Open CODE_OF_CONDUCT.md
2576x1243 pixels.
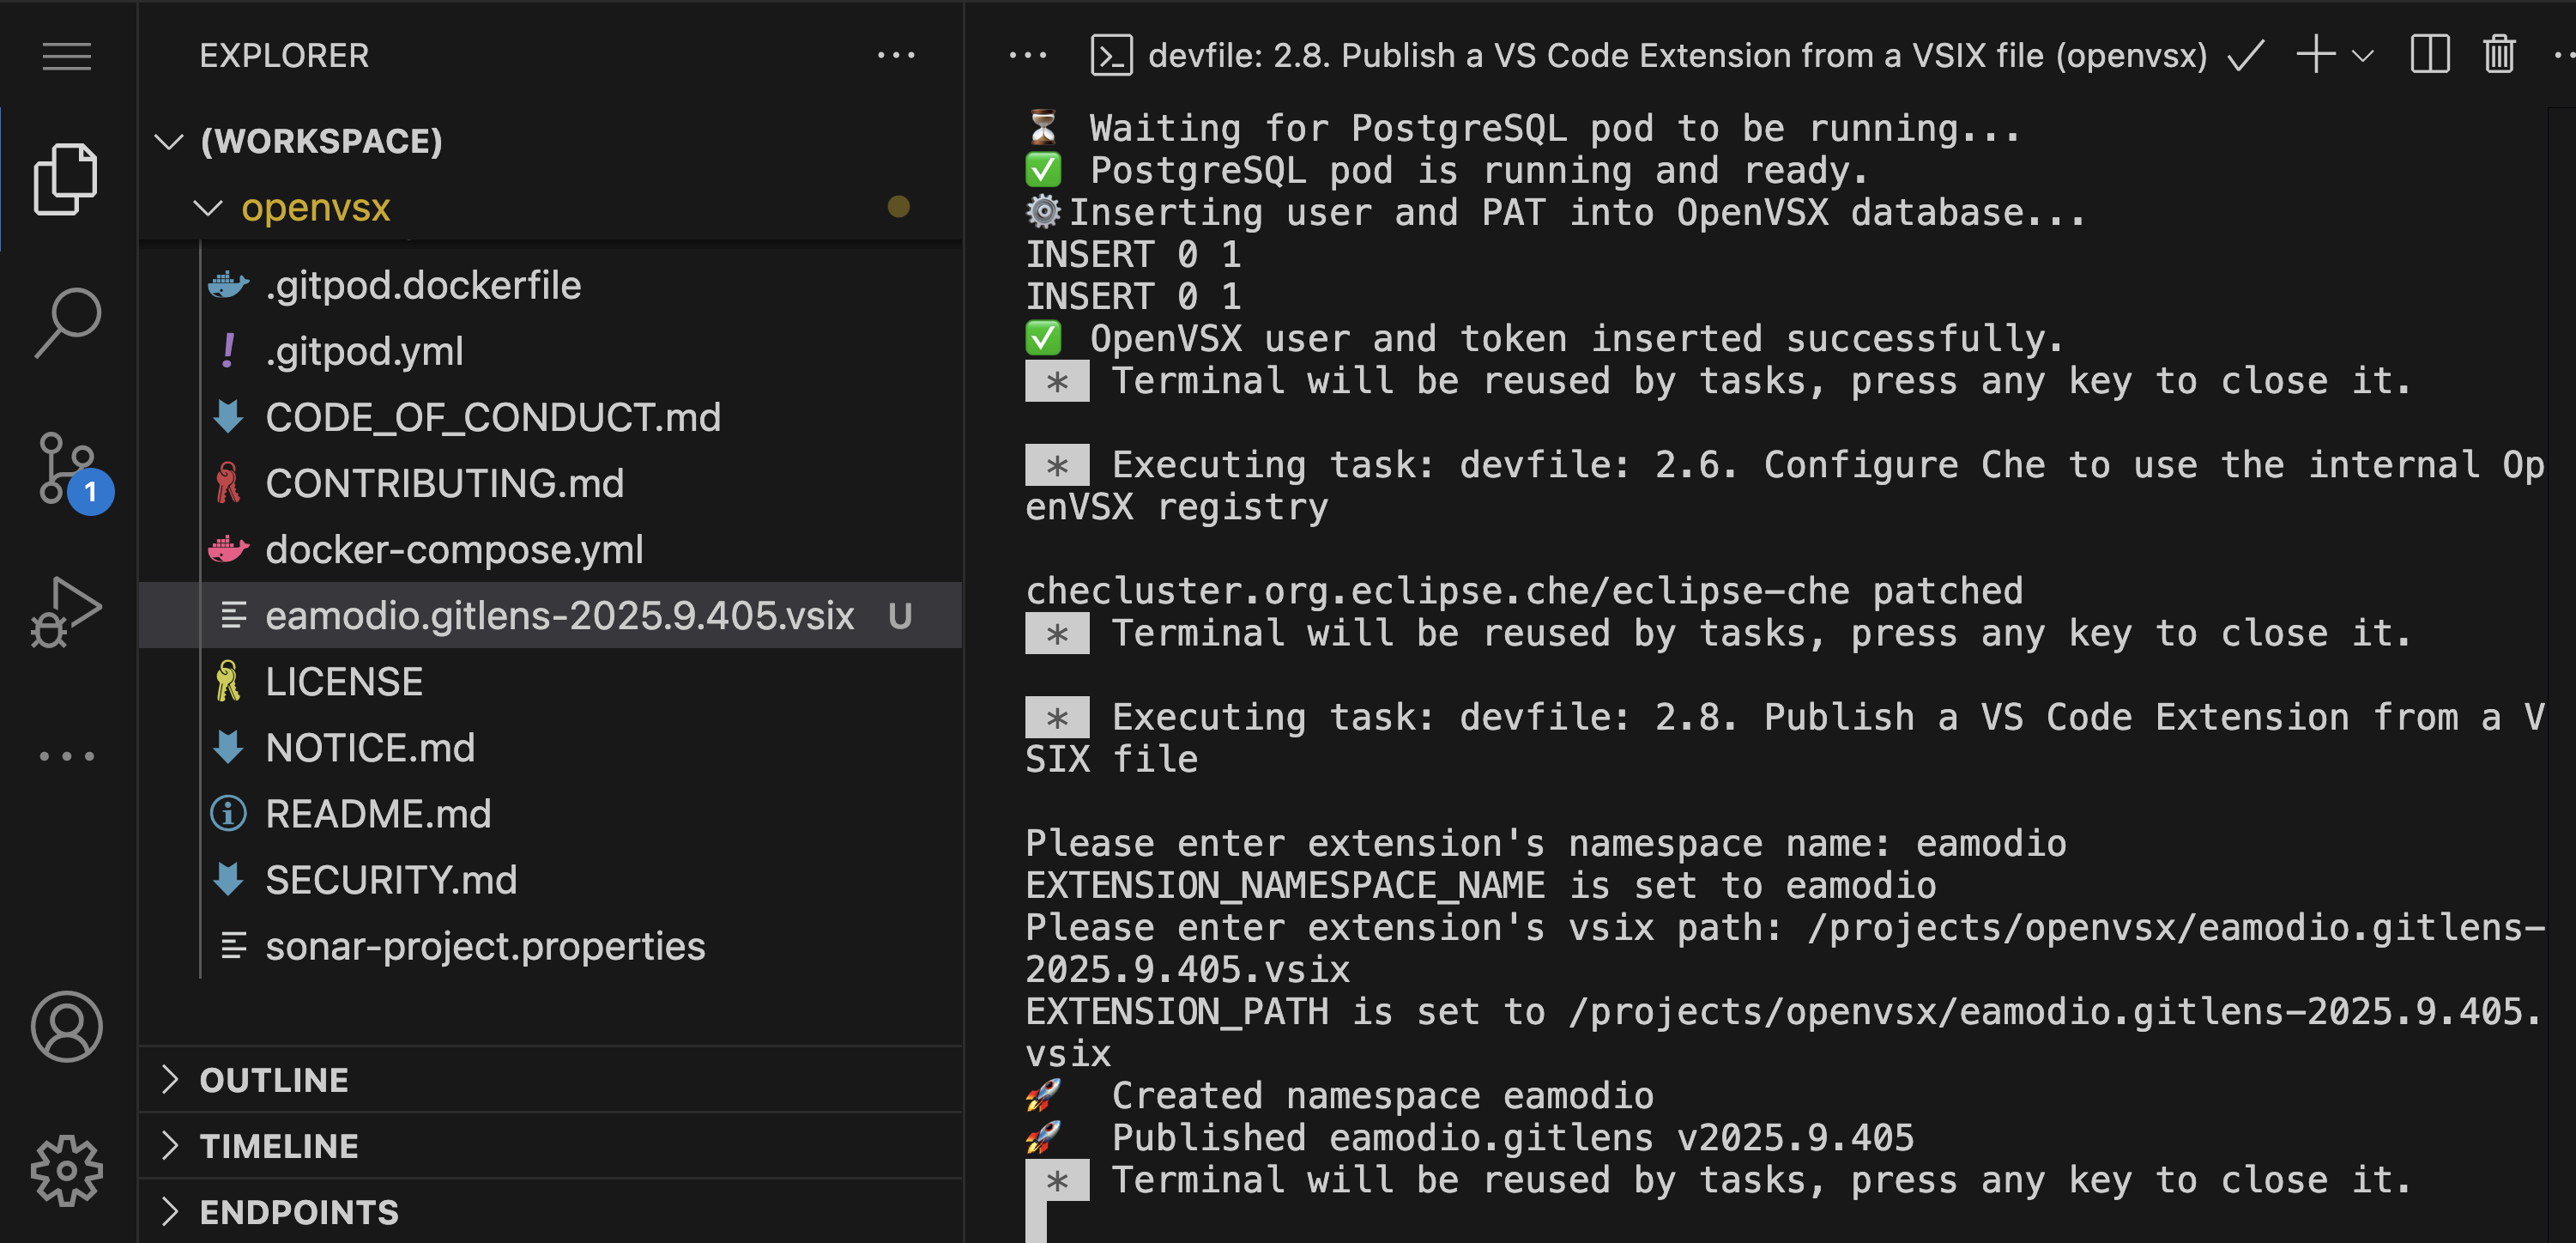pos(551,418)
